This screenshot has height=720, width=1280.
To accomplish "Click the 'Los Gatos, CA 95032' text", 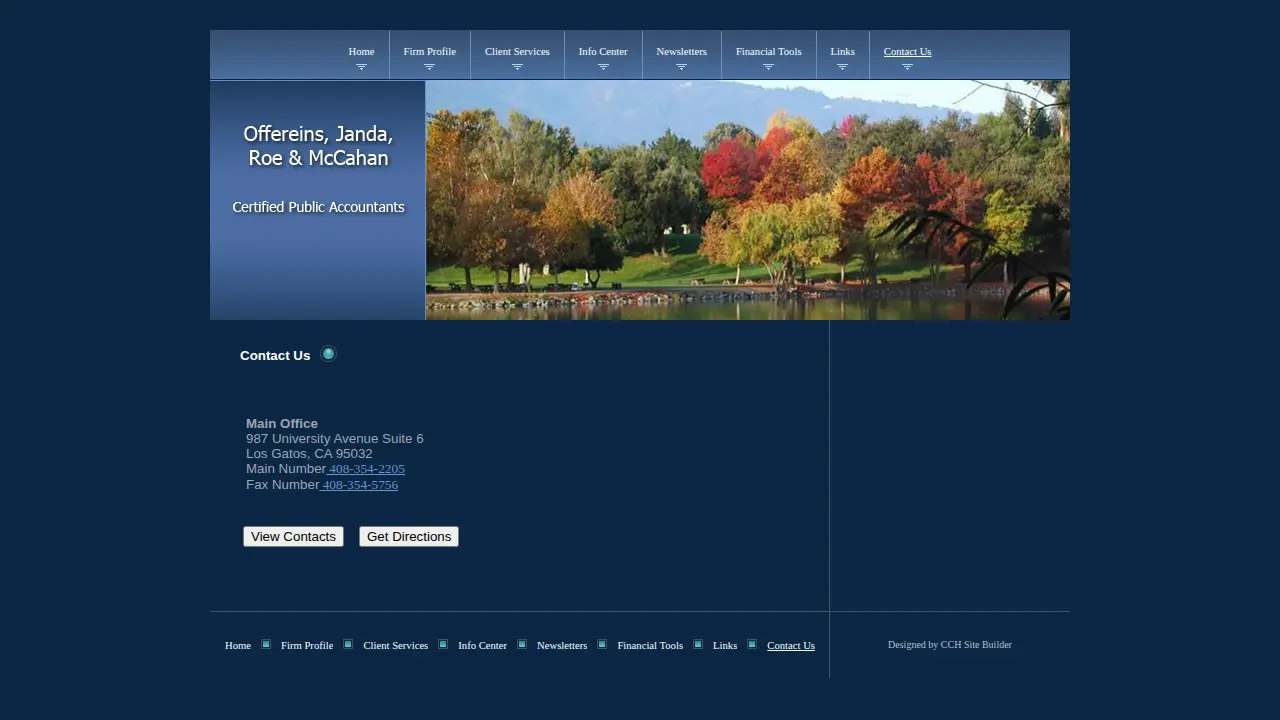I will (x=309, y=454).
